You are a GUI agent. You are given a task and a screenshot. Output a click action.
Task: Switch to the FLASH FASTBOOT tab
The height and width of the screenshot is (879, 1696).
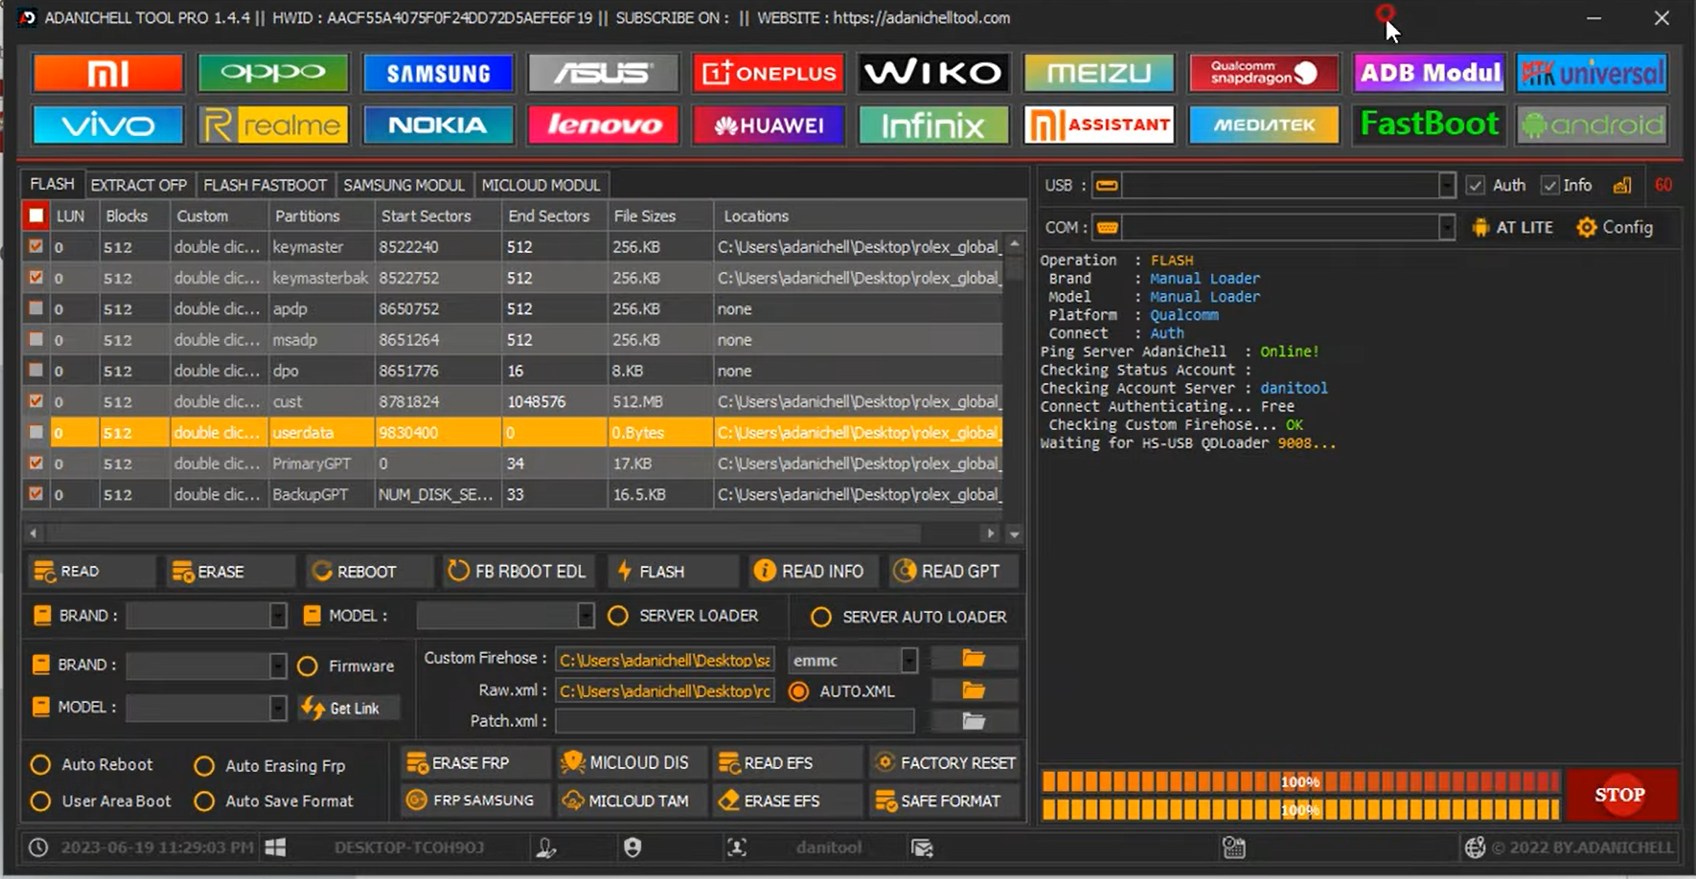tap(265, 185)
